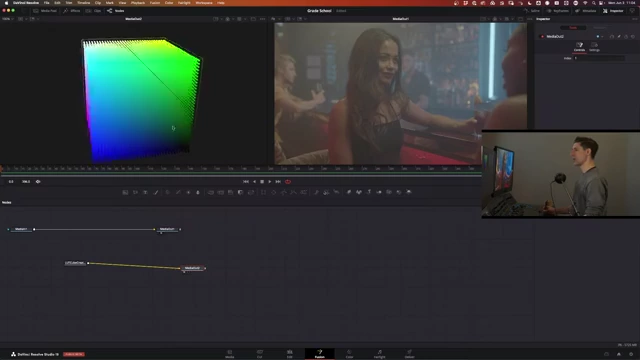Add a pRender particle node from toolbar

336,192
